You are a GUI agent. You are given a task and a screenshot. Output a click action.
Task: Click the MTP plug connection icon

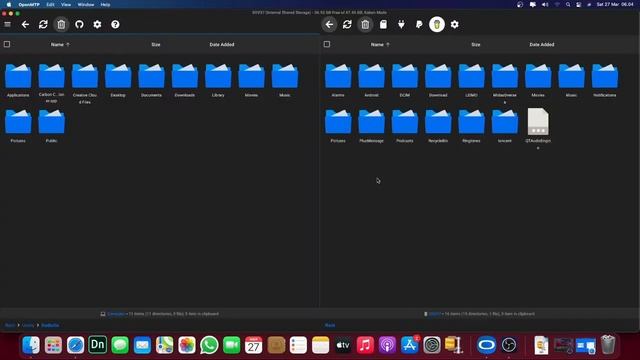click(x=401, y=24)
